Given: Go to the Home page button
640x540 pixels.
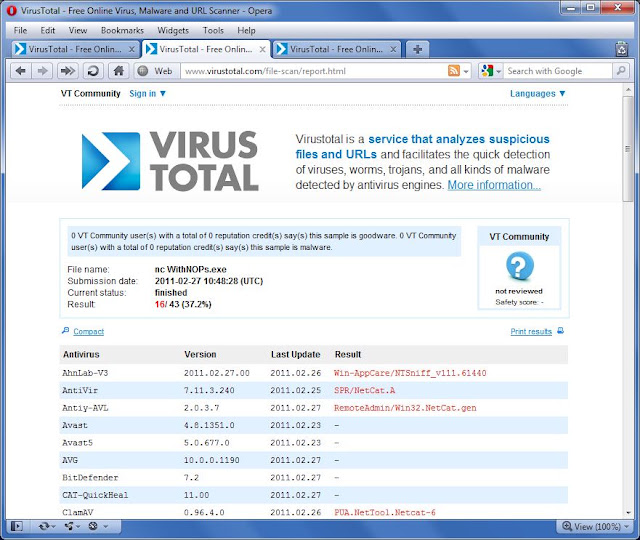Looking at the screenshot, I should [118, 71].
